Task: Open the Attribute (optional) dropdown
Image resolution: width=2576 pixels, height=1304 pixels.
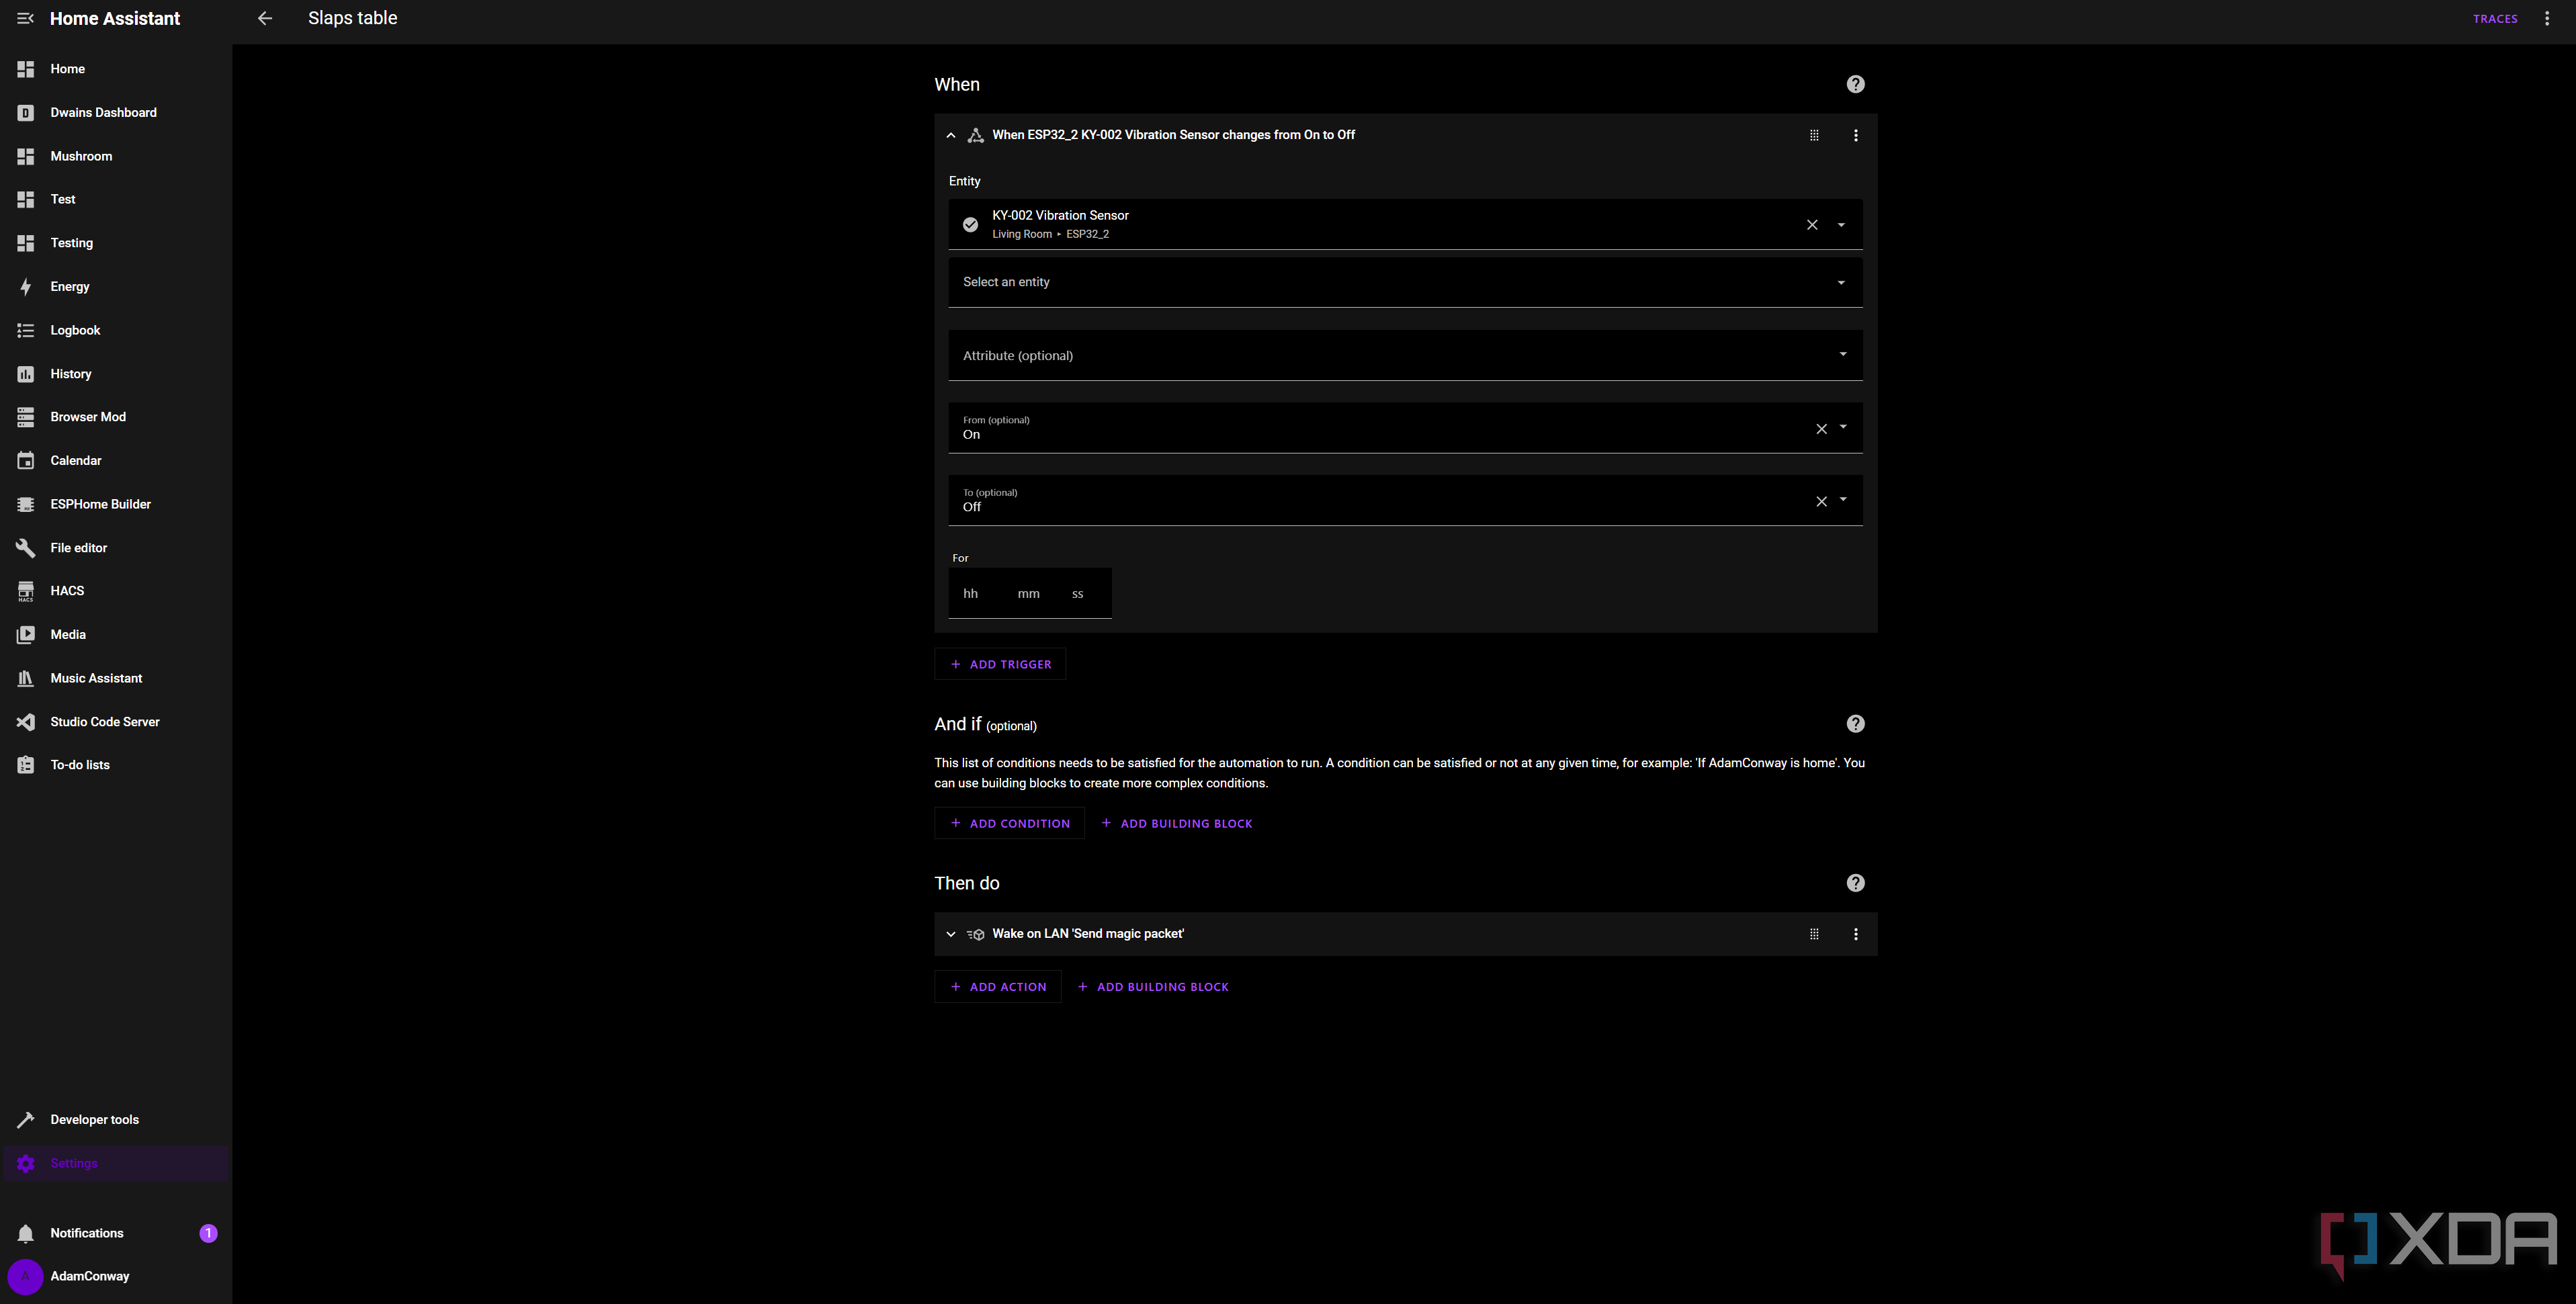Action: pos(1405,355)
